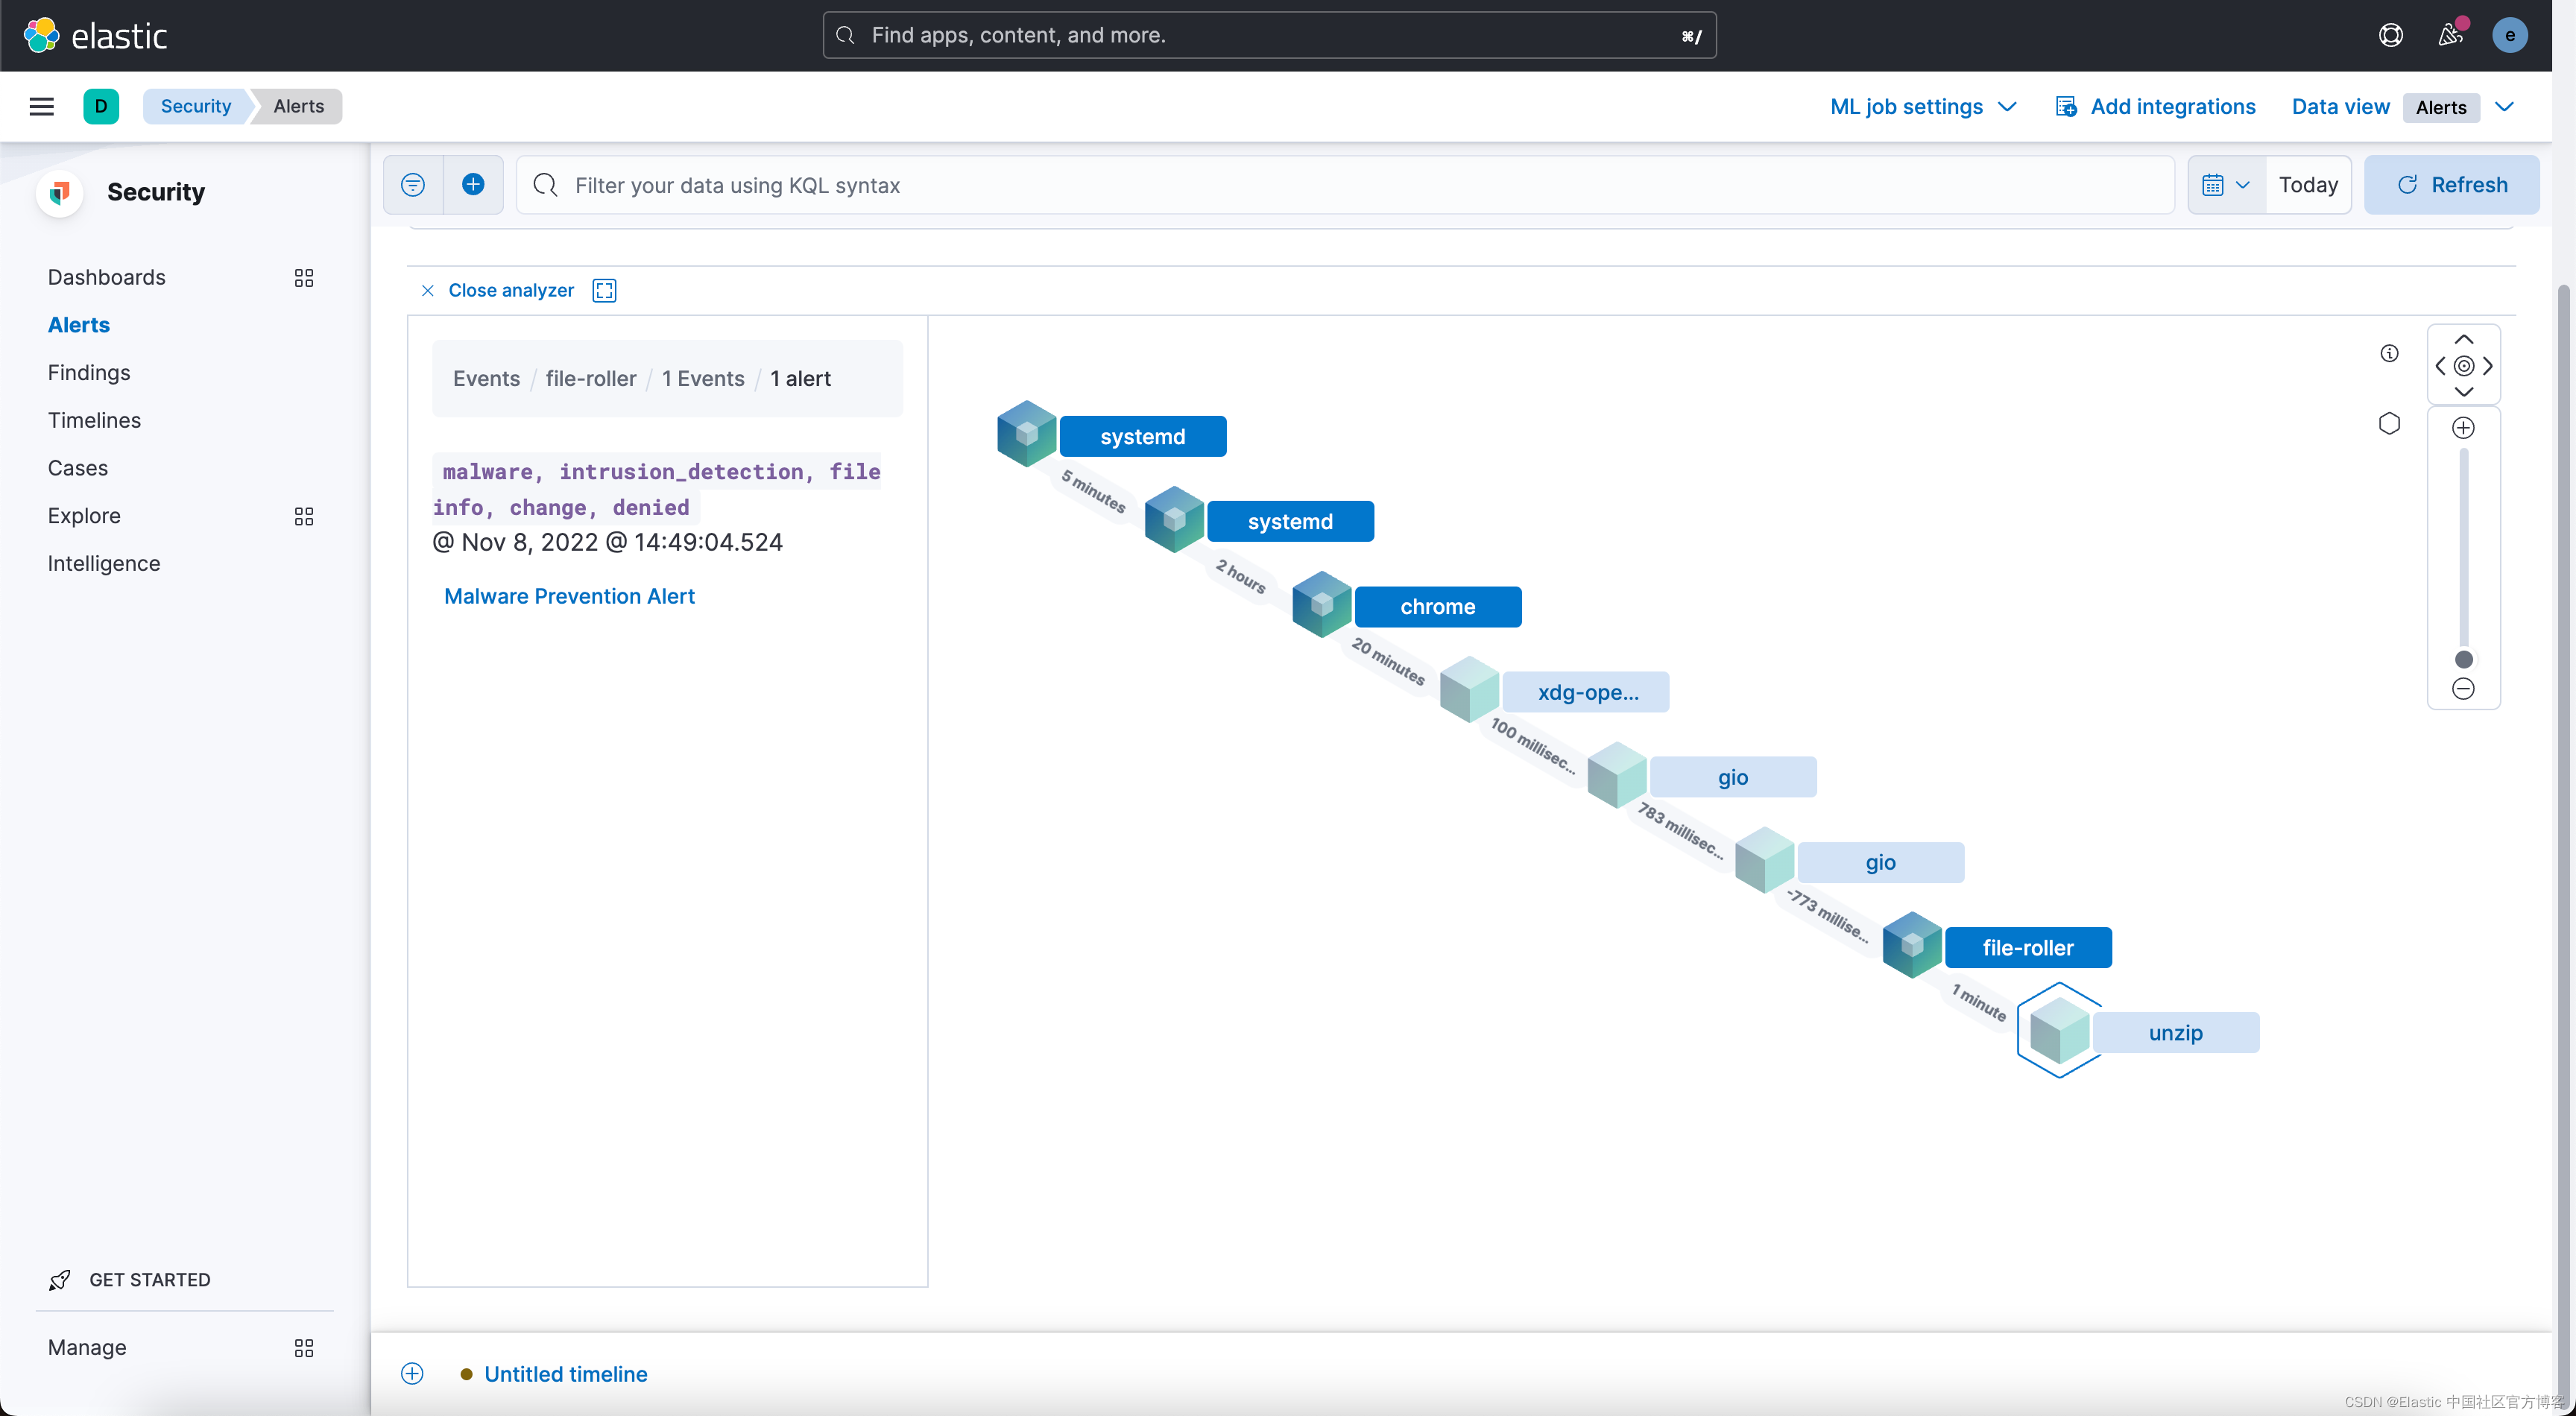Viewport: 2576px width, 1416px height.
Task: Select the chrome process label
Action: pos(1437,607)
